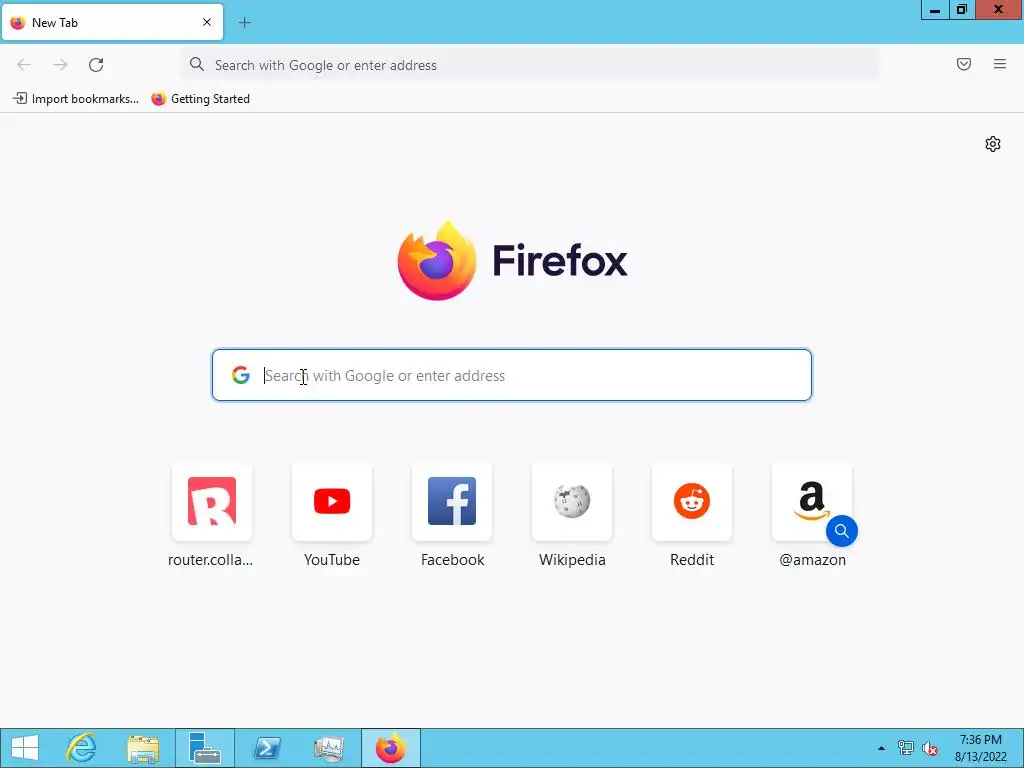Select the New Tab tab

[x=112, y=22]
